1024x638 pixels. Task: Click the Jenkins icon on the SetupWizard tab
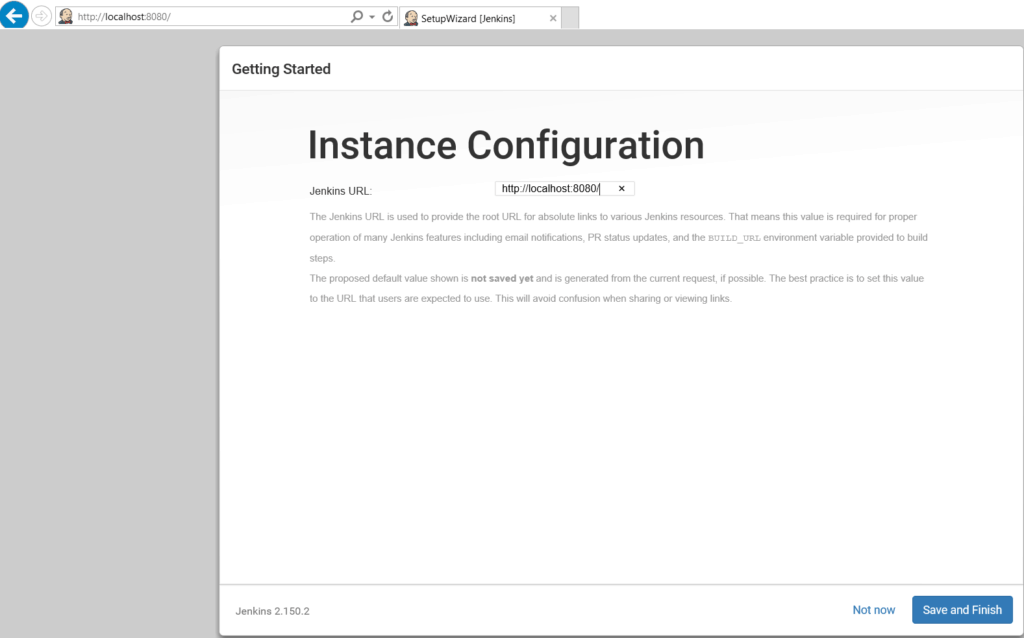pos(411,18)
